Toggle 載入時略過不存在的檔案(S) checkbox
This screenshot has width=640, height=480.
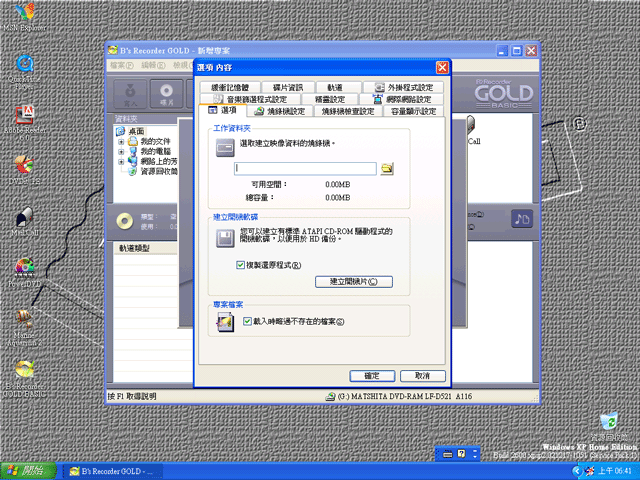pyautogui.click(x=247, y=321)
